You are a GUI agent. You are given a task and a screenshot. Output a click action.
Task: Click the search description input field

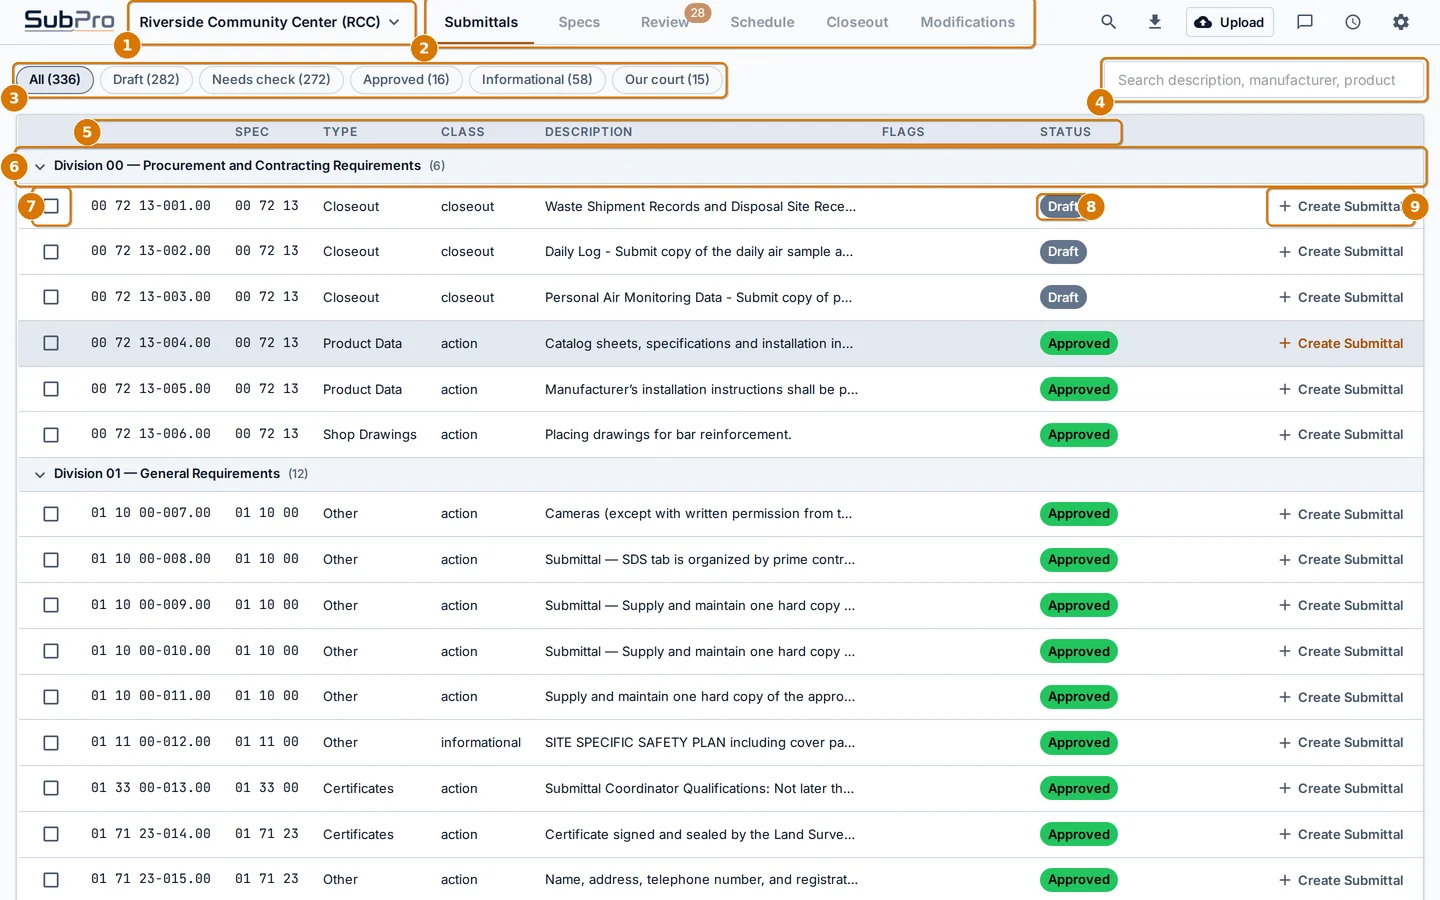(1264, 80)
